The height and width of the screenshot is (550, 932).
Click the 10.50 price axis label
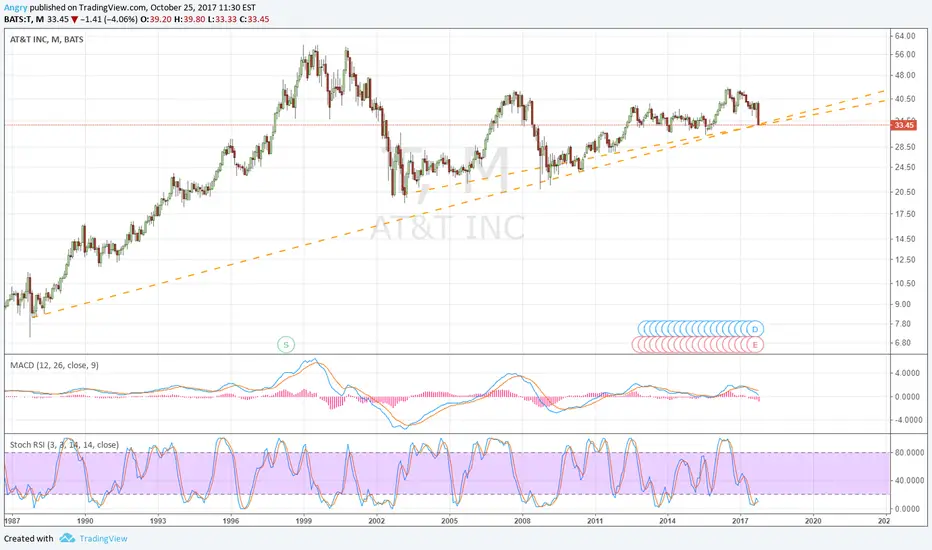905,283
